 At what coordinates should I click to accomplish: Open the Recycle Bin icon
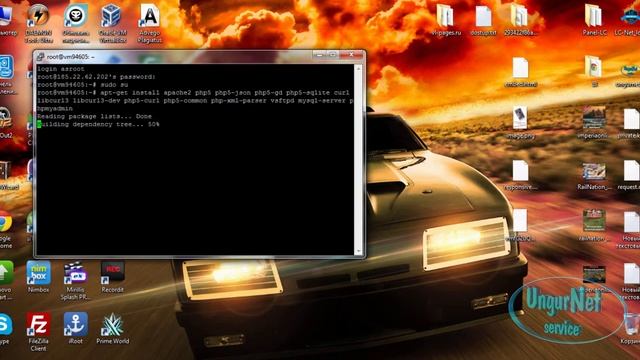(x=631, y=324)
